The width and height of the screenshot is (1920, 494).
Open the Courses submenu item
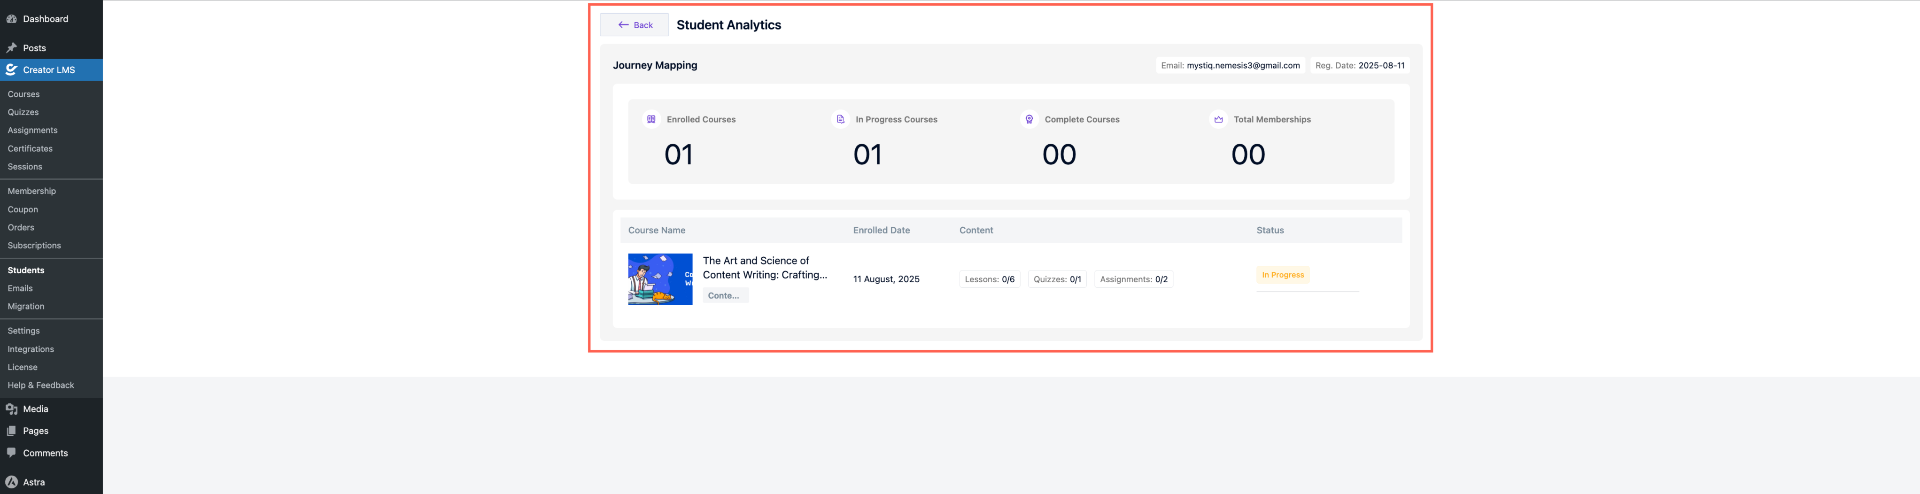(x=24, y=94)
